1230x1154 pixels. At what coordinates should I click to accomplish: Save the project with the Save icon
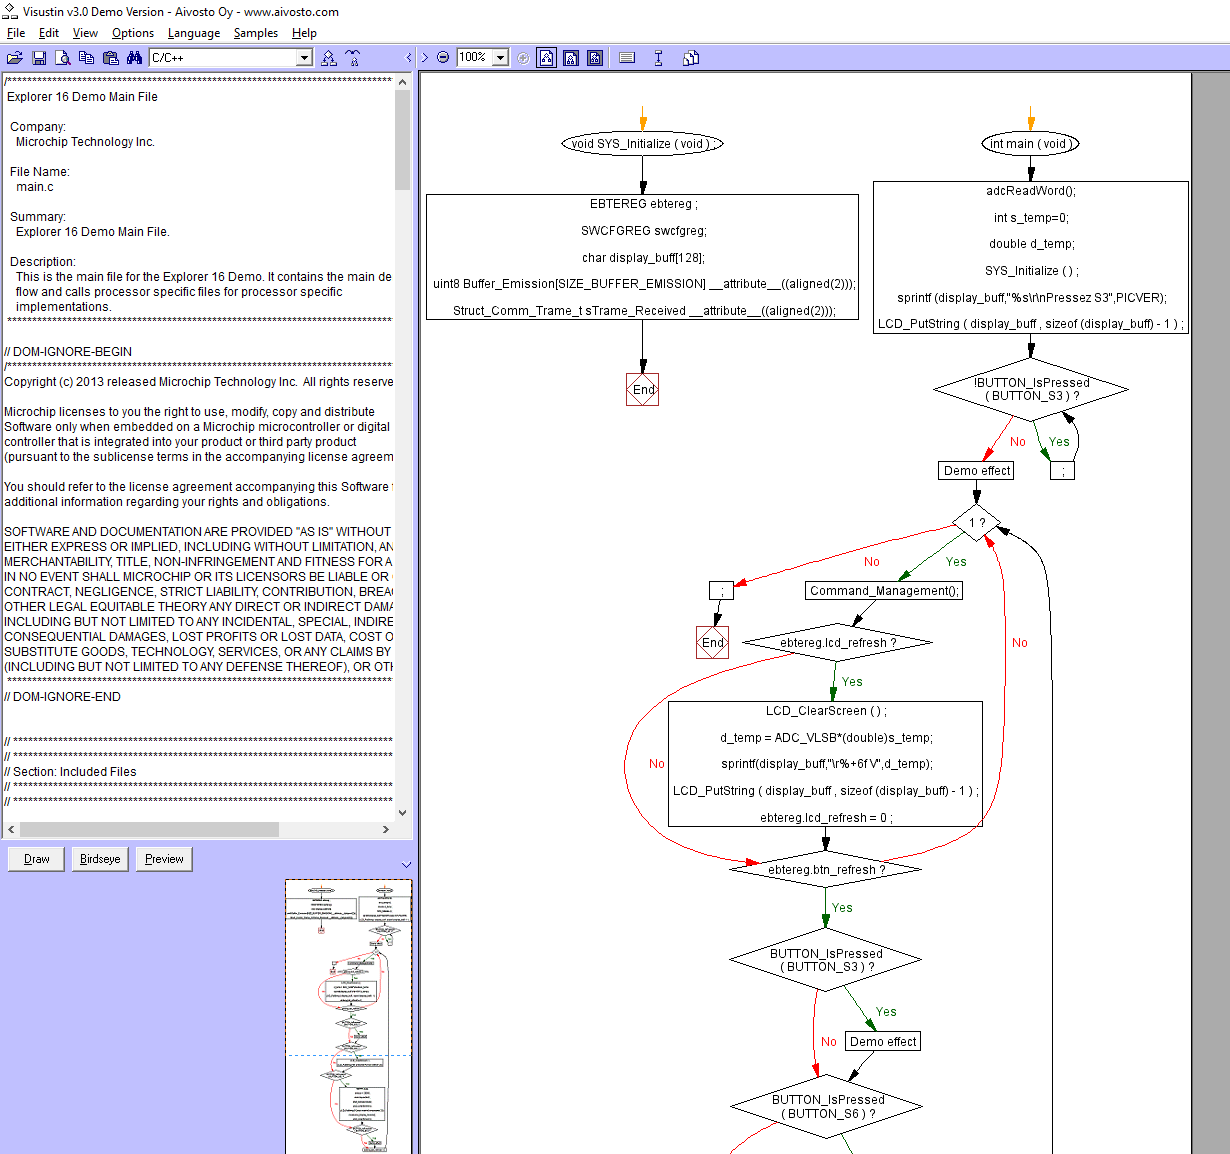pyautogui.click(x=39, y=57)
